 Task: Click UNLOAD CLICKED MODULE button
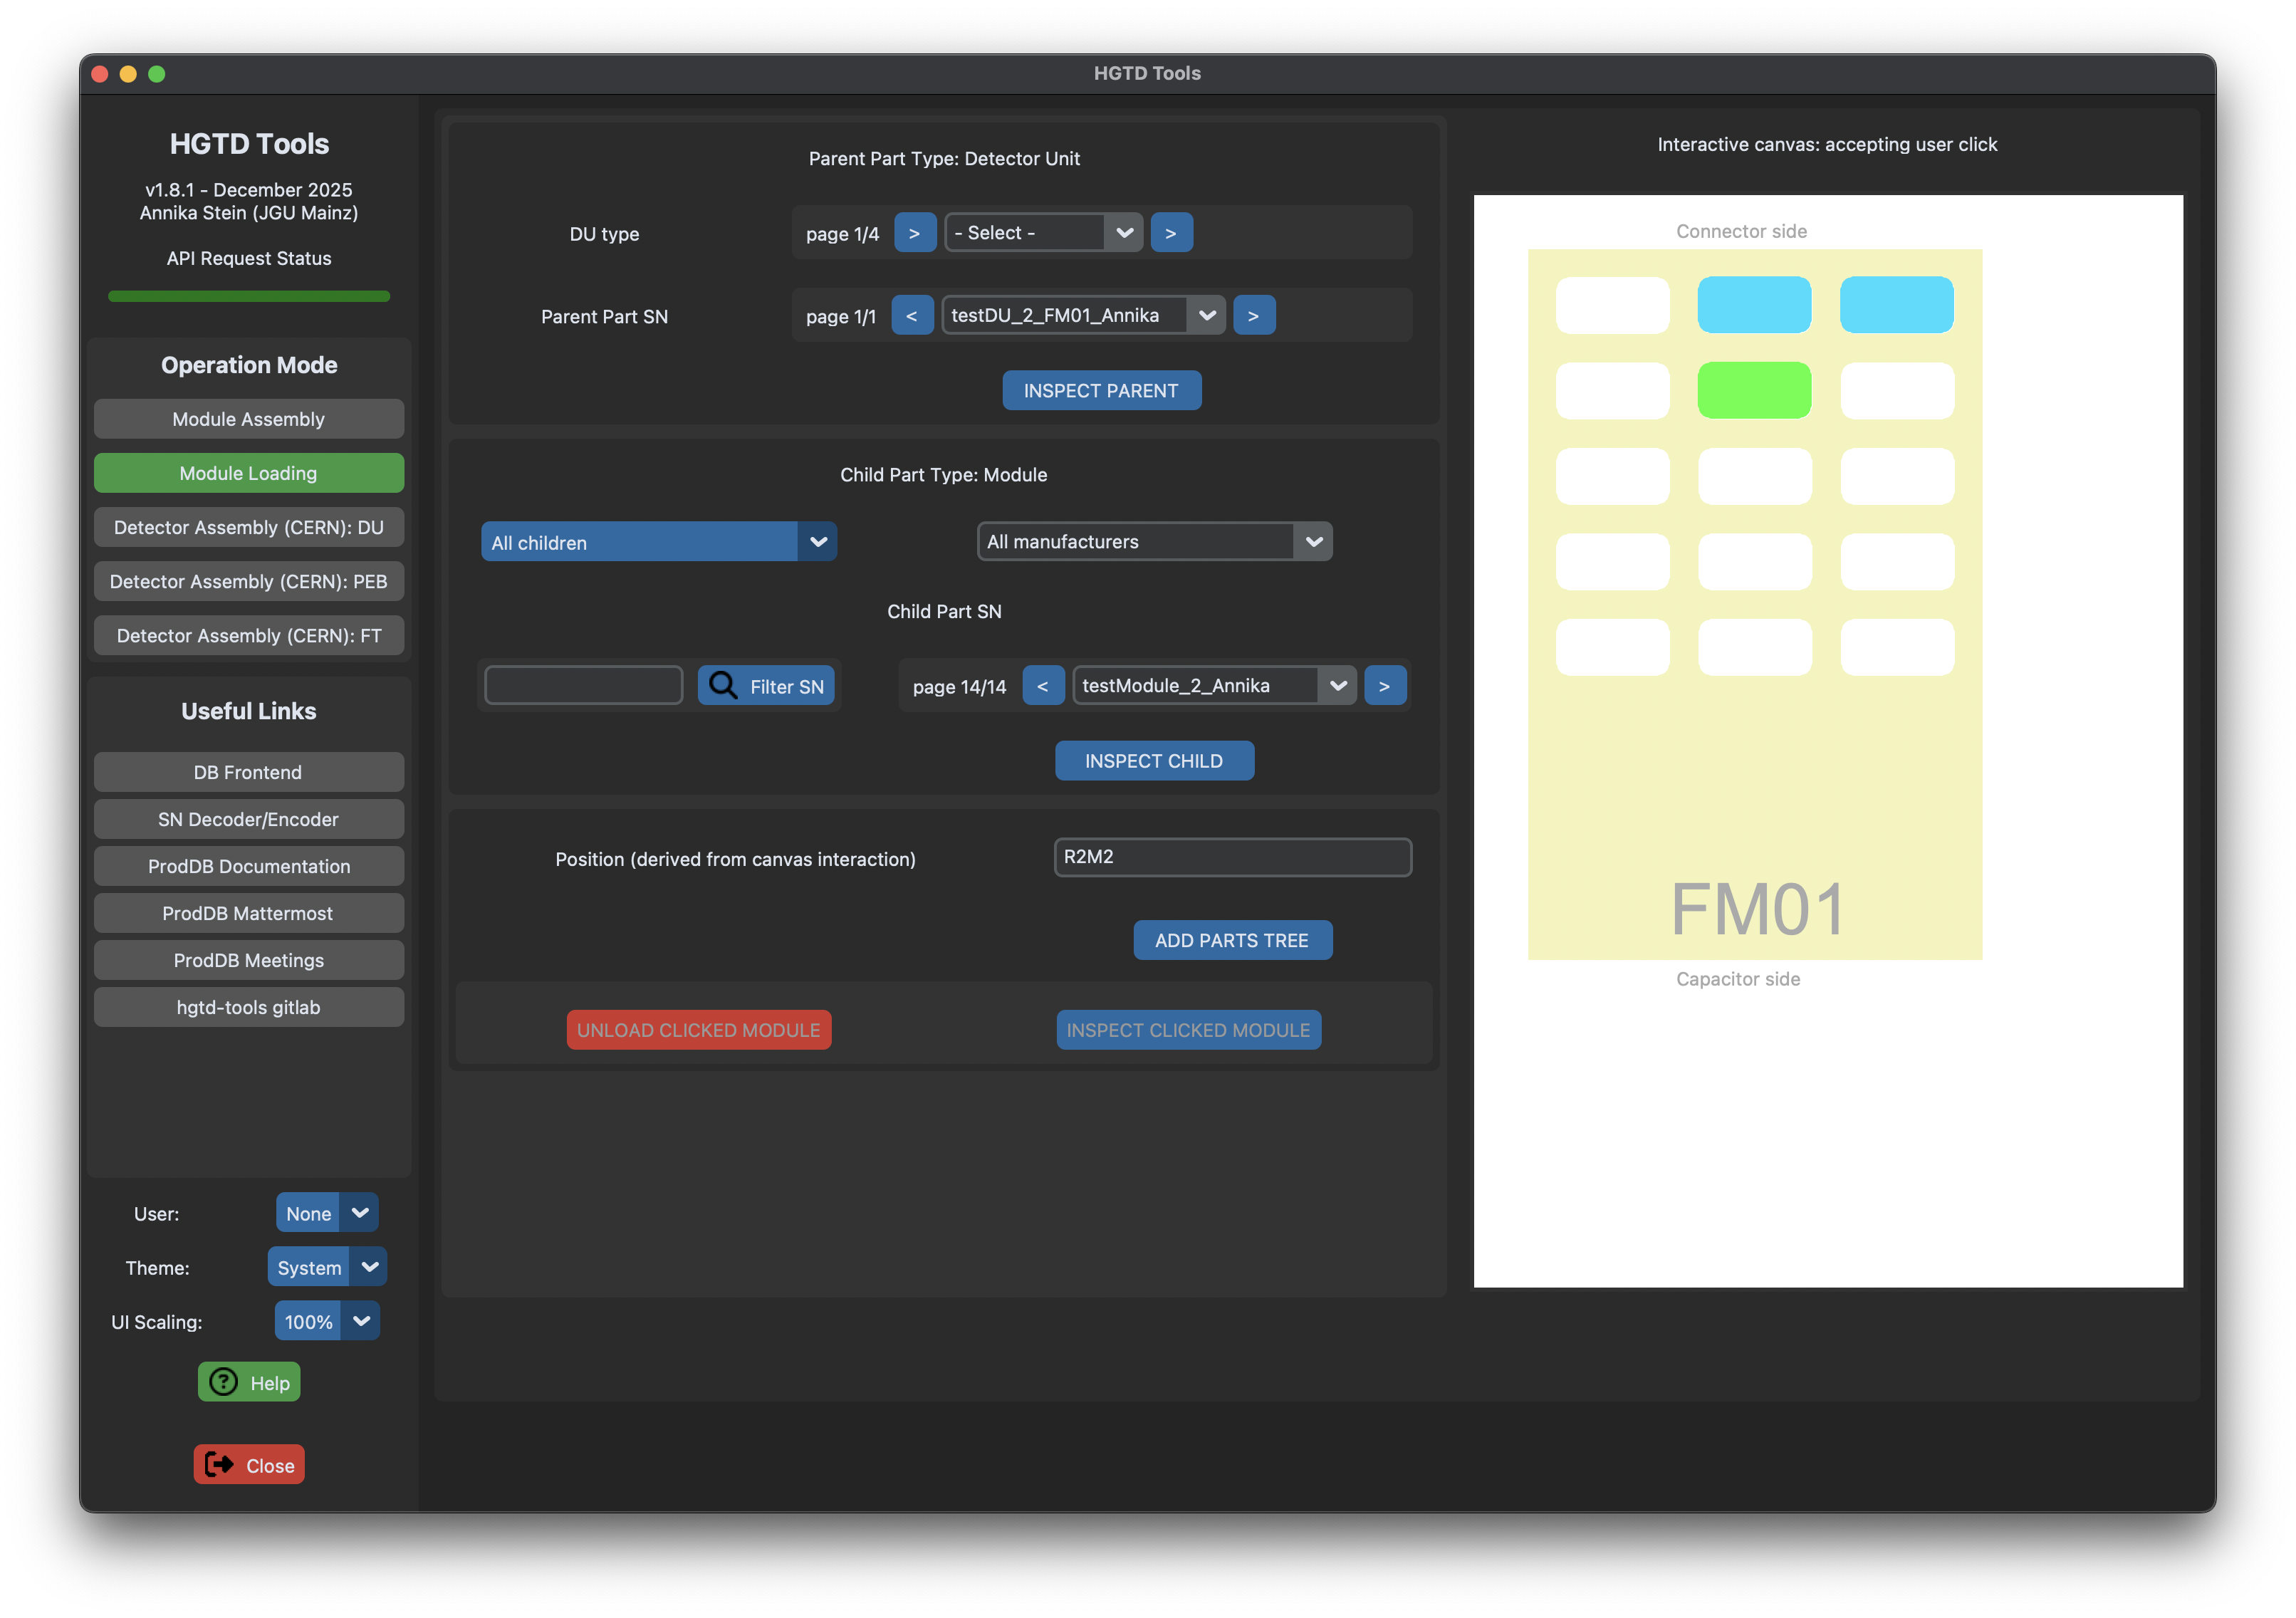pyautogui.click(x=699, y=1030)
